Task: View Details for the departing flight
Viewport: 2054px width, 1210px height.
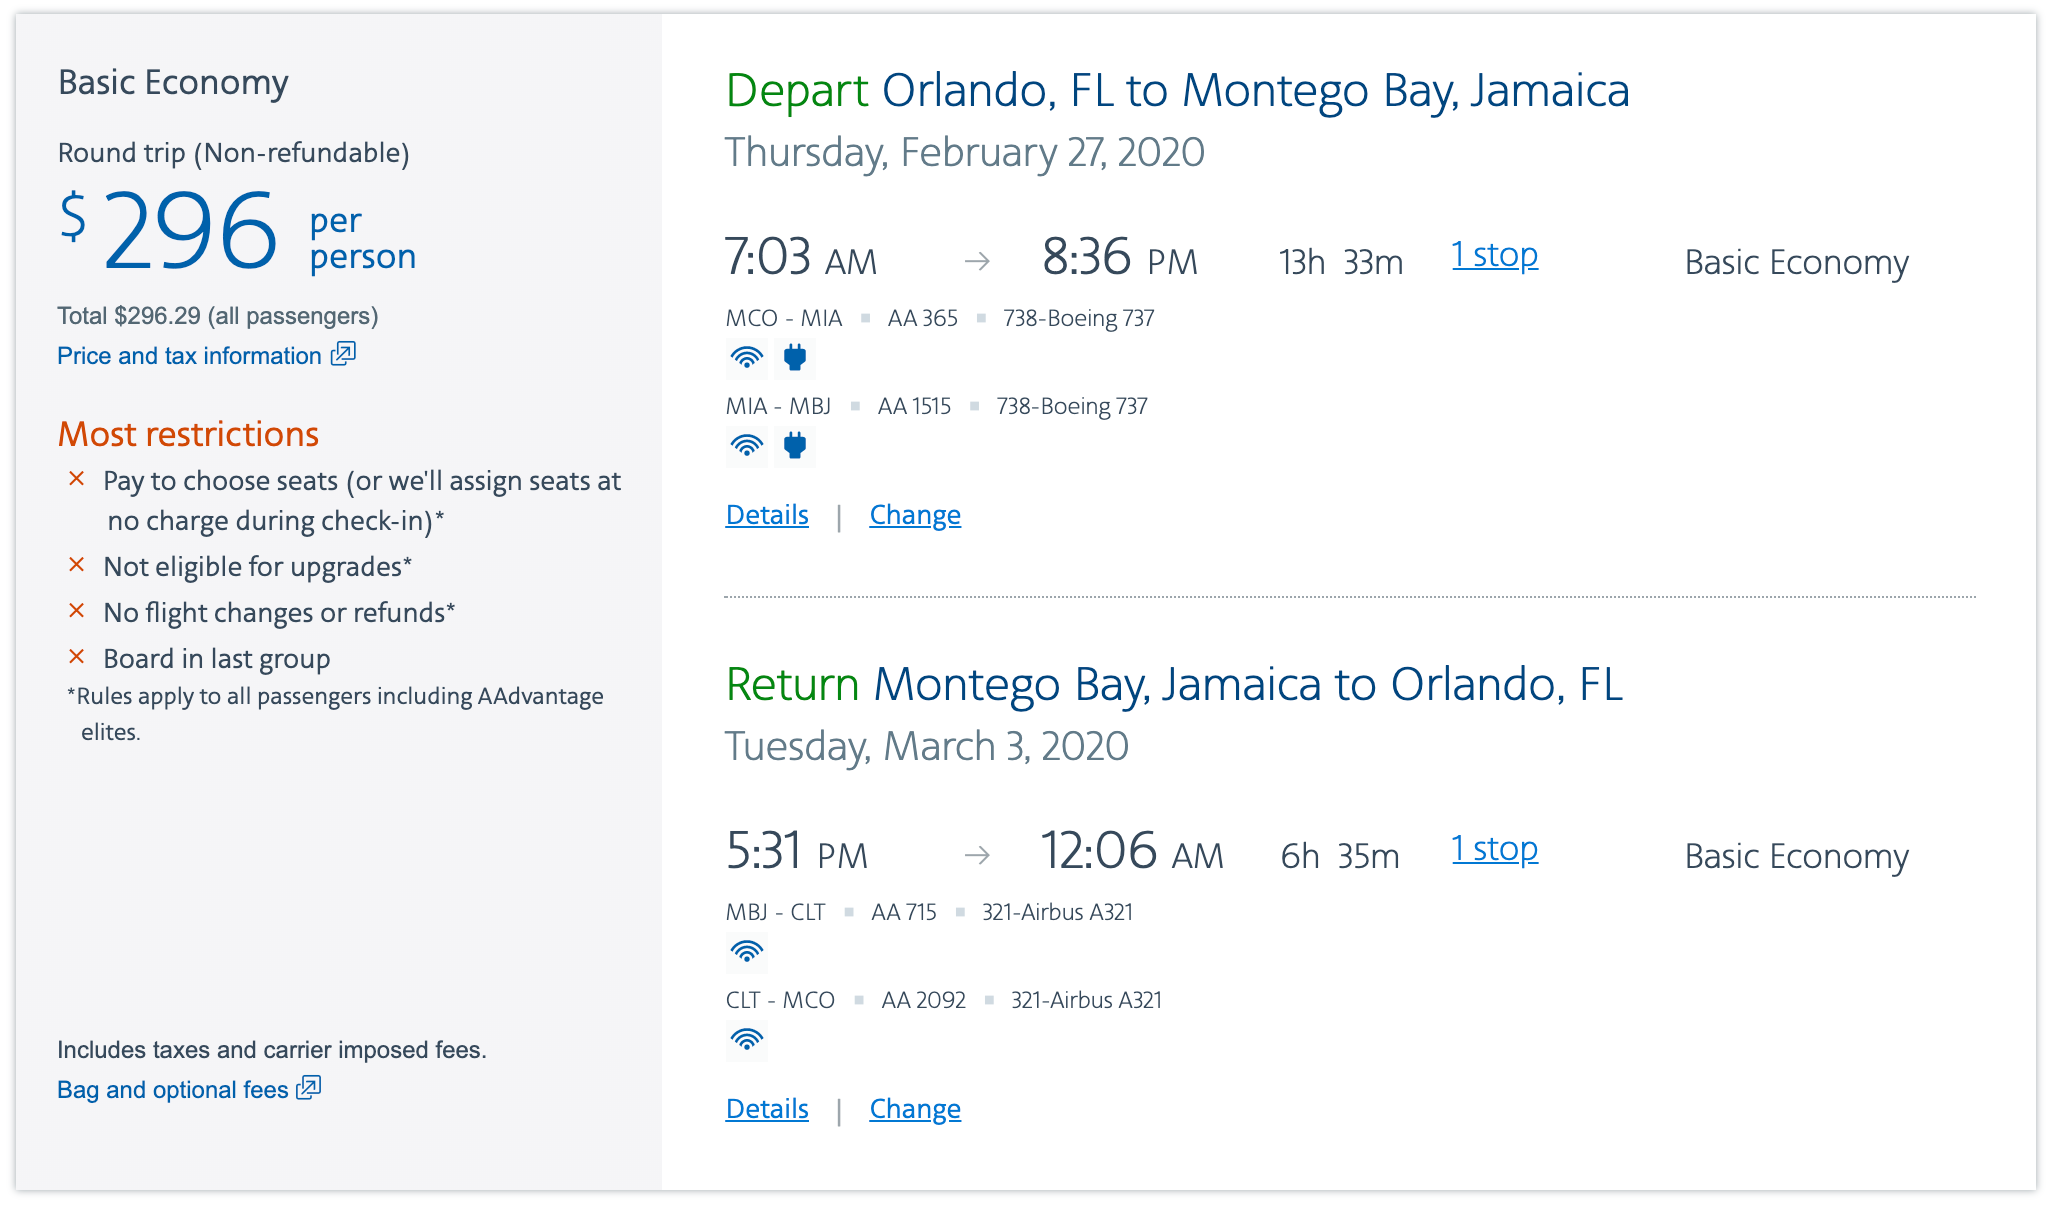Action: click(x=767, y=515)
